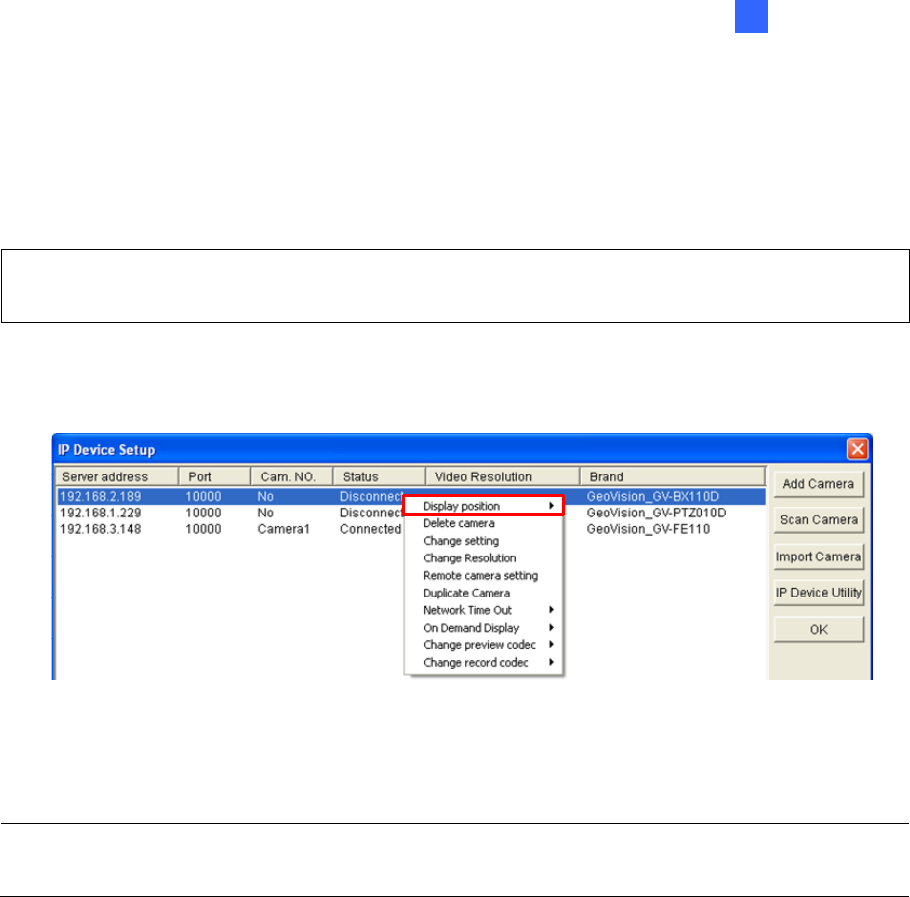Close the IP Device Setup dialog
910x897 pixels.
click(857, 449)
